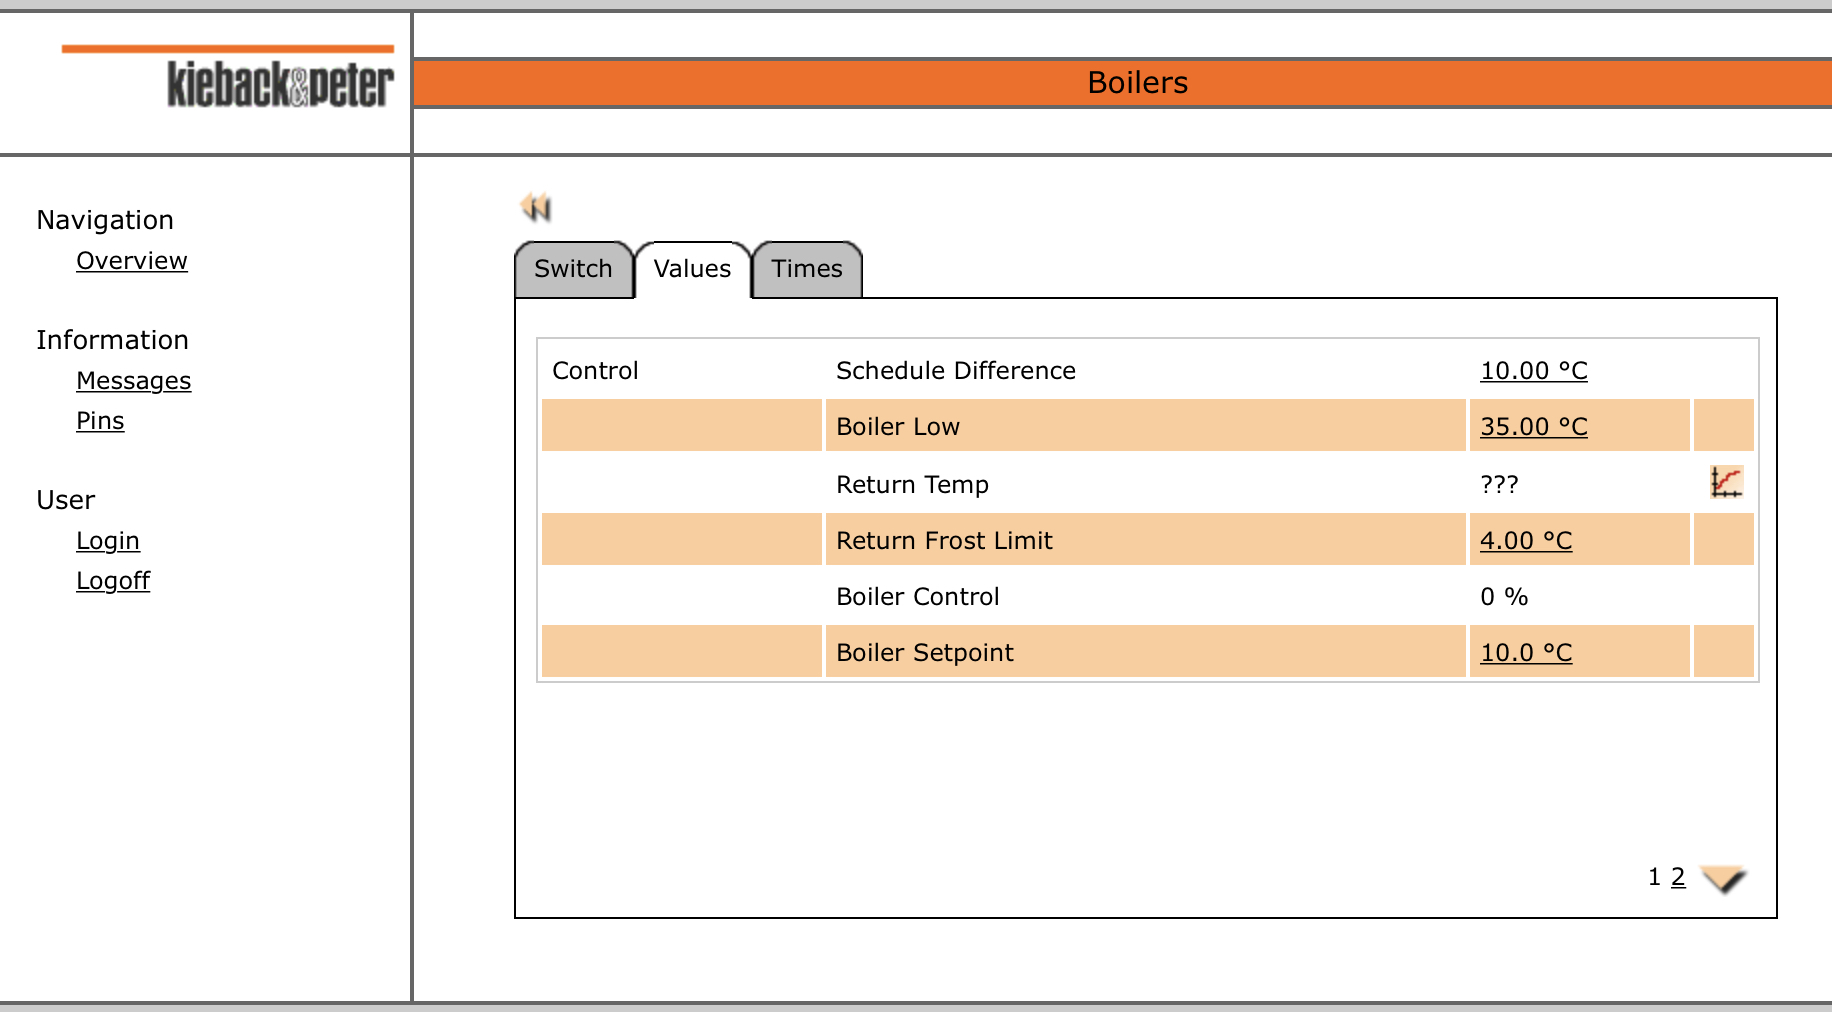Click the Boilers orange title bar

click(x=1137, y=83)
